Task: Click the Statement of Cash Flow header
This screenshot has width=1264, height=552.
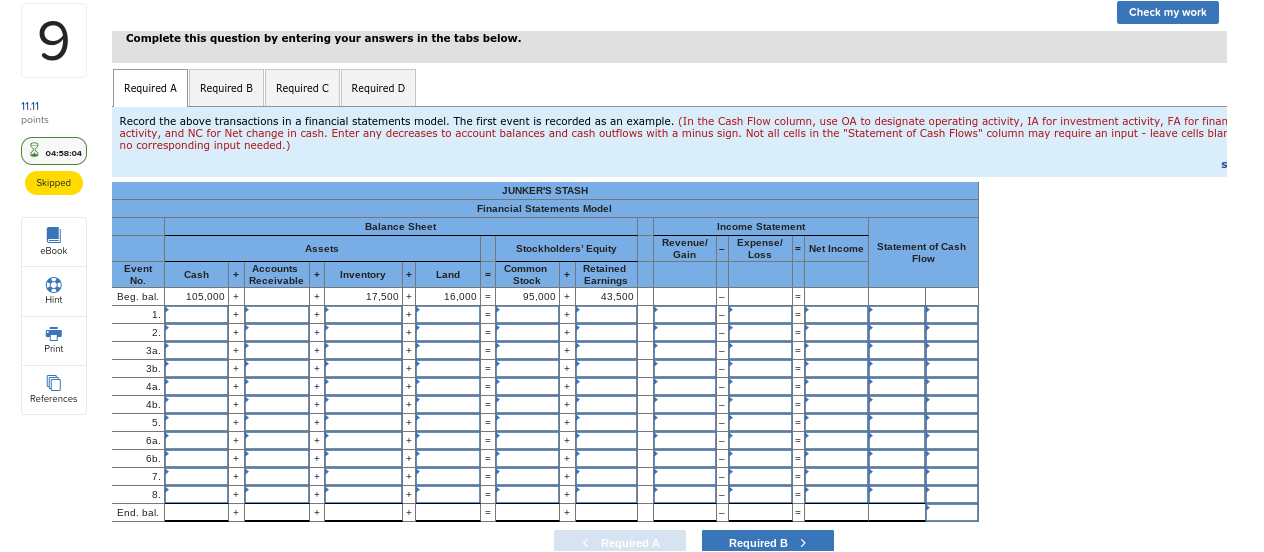Action: (x=922, y=252)
